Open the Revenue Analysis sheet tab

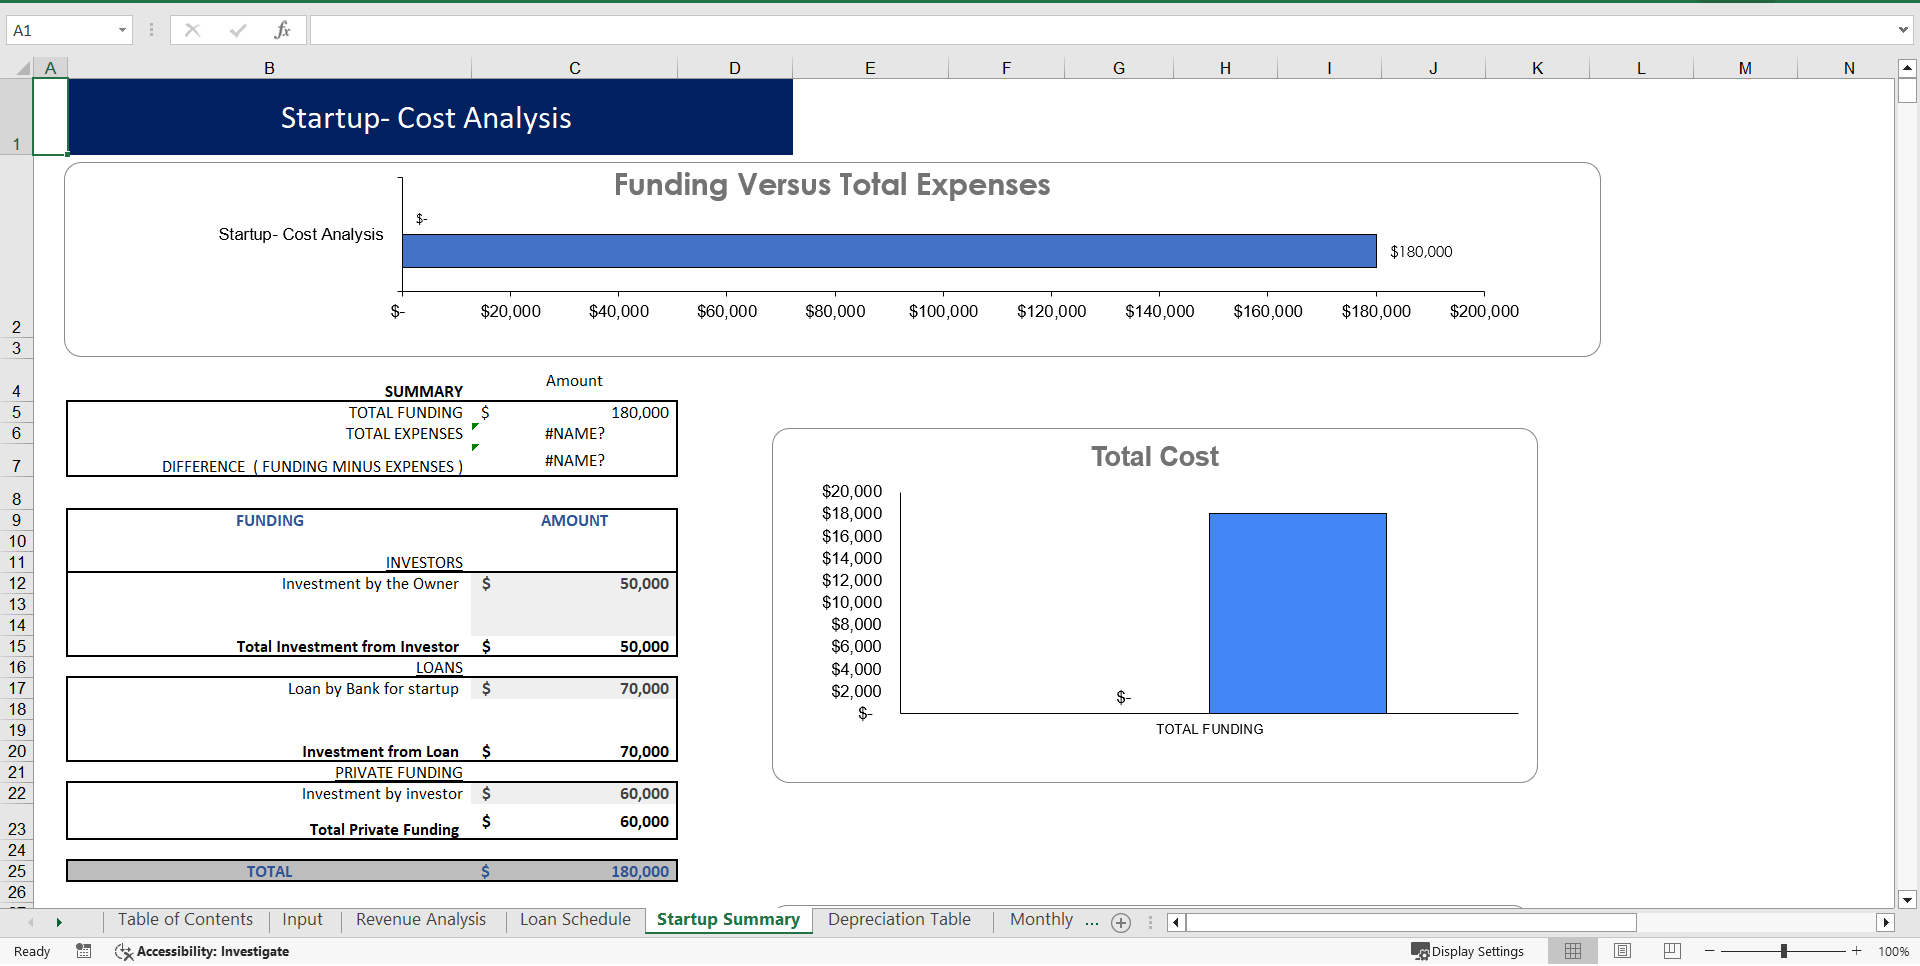pyautogui.click(x=421, y=920)
